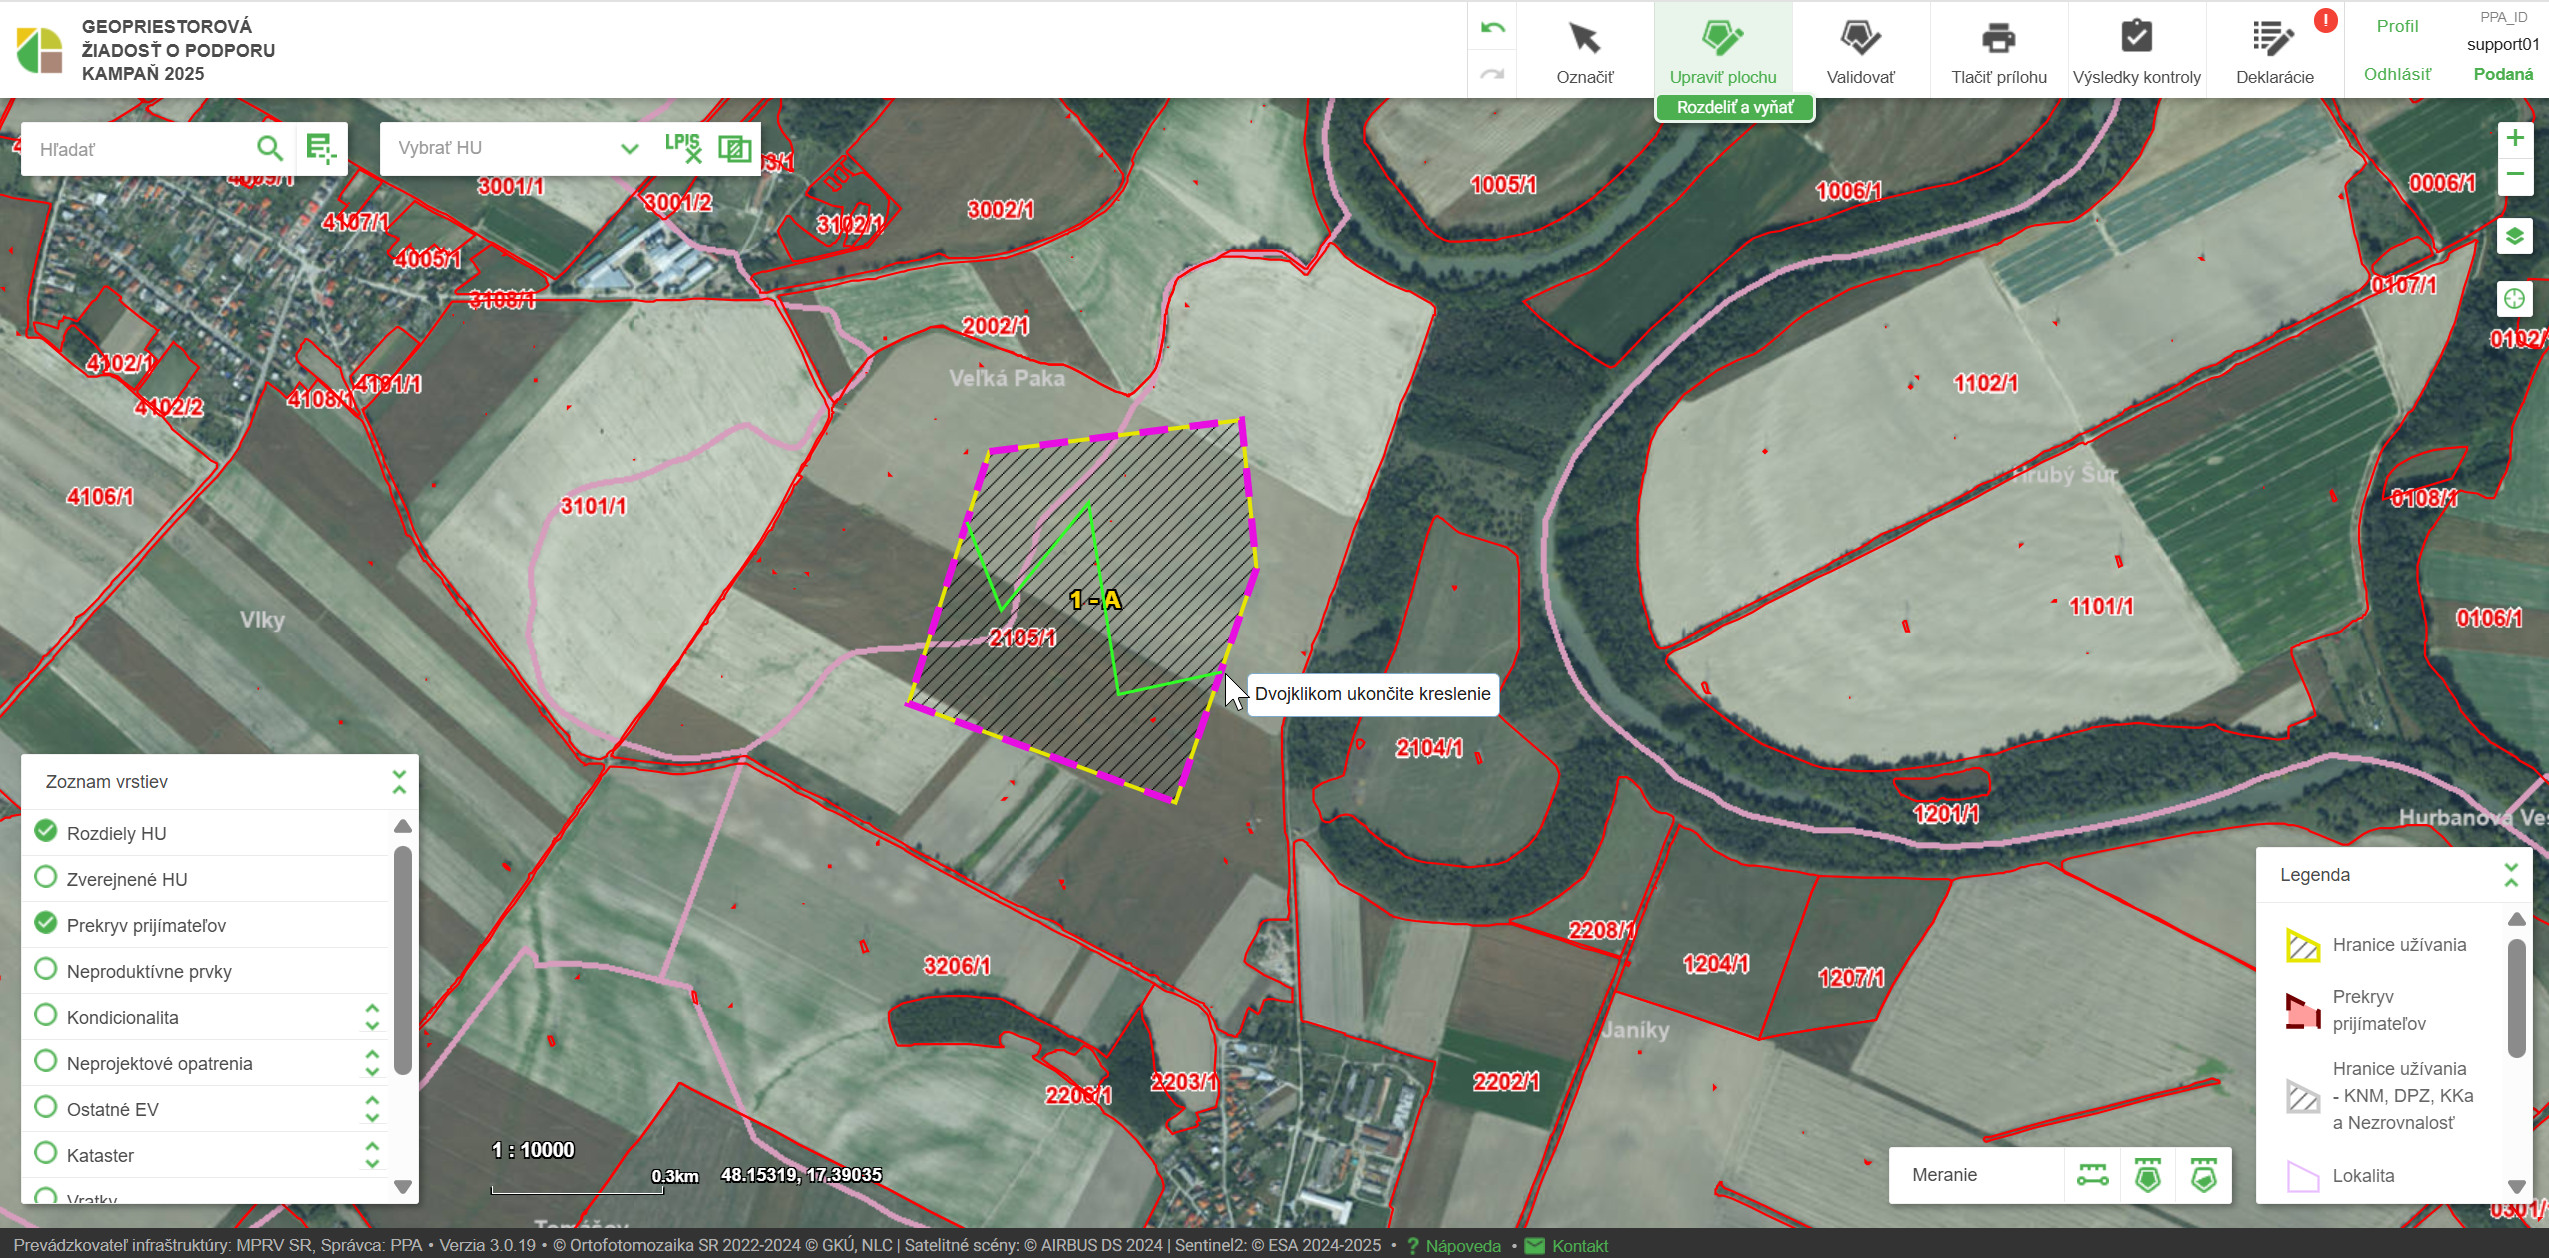Toggle Neproduktívne prvky layer on
This screenshot has height=1258, width=2549.
pyautogui.click(x=45, y=969)
